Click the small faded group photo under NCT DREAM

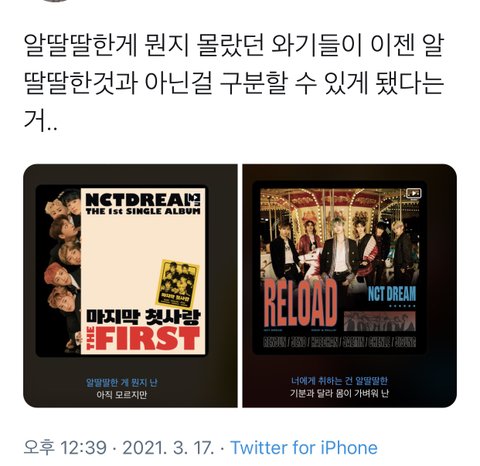380,321
